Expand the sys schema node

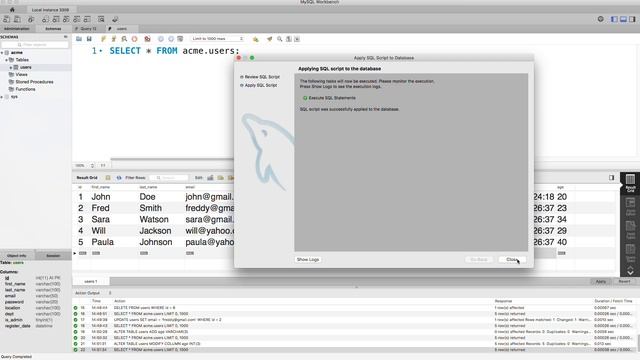tap(2, 97)
